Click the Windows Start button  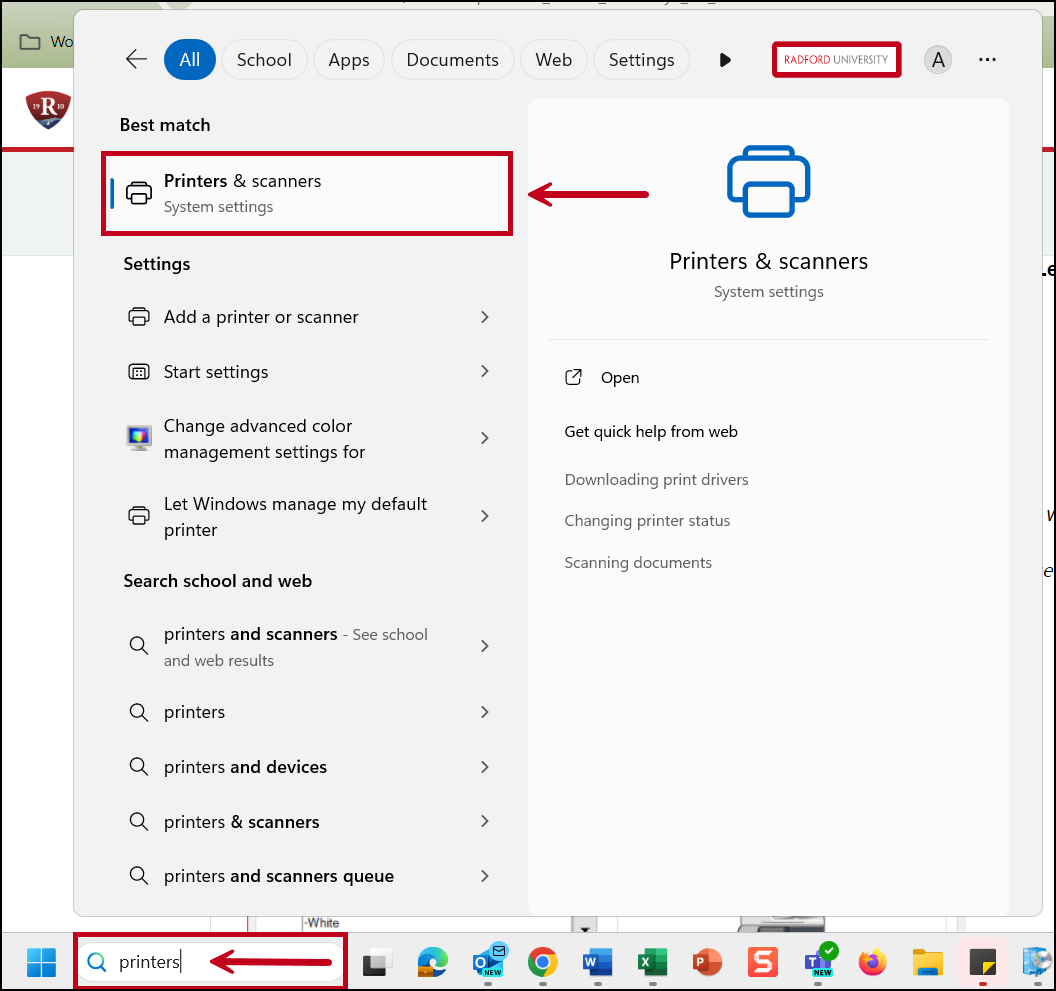pyautogui.click(x=42, y=963)
